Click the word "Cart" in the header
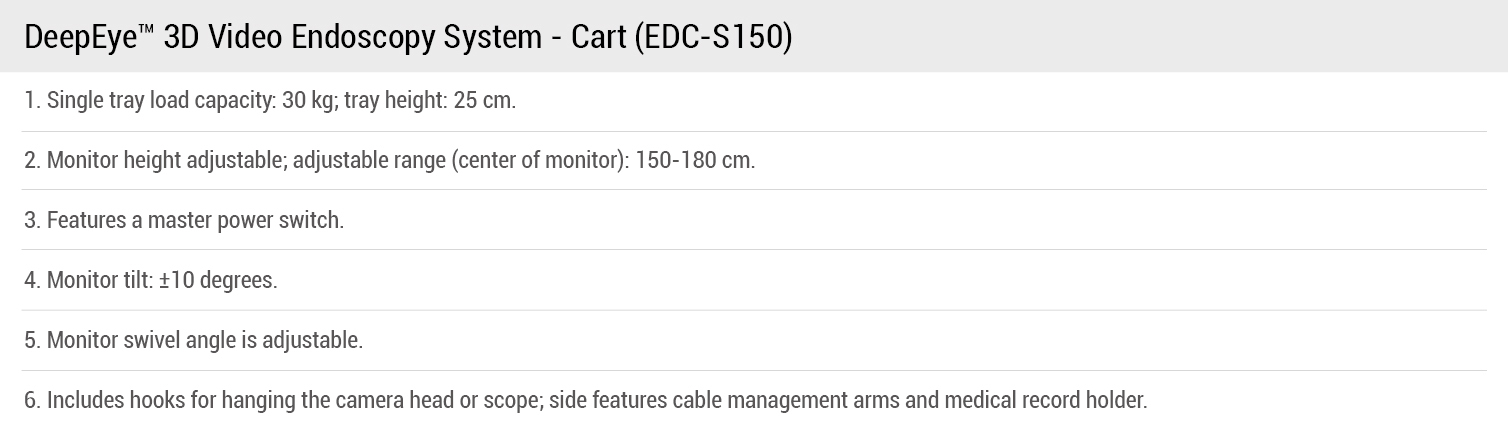The image size is (1508, 436). click(598, 38)
